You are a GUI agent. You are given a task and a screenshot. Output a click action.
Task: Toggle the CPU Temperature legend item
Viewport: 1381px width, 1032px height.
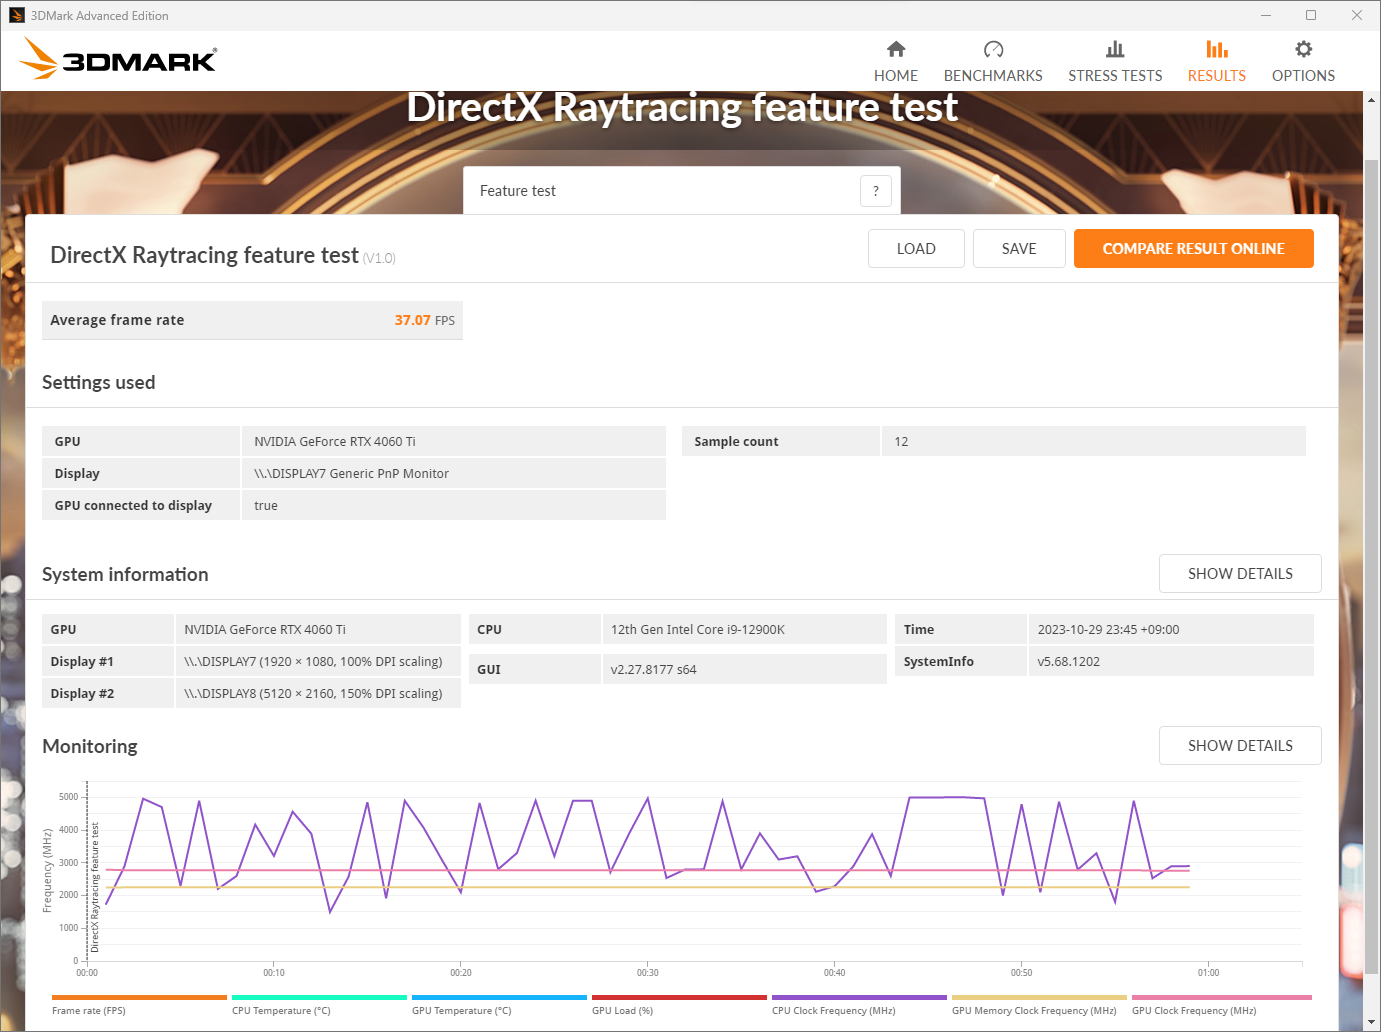(319, 1005)
